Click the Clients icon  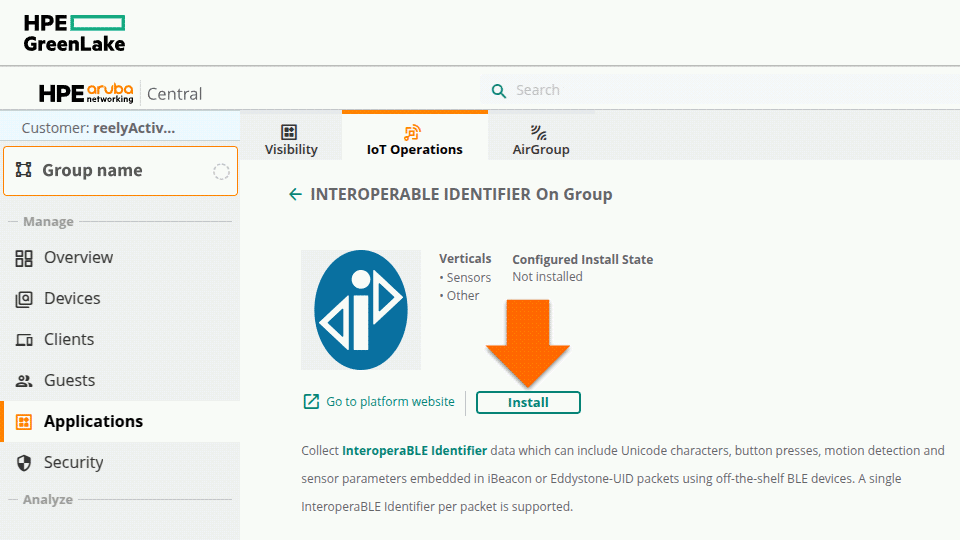click(24, 340)
